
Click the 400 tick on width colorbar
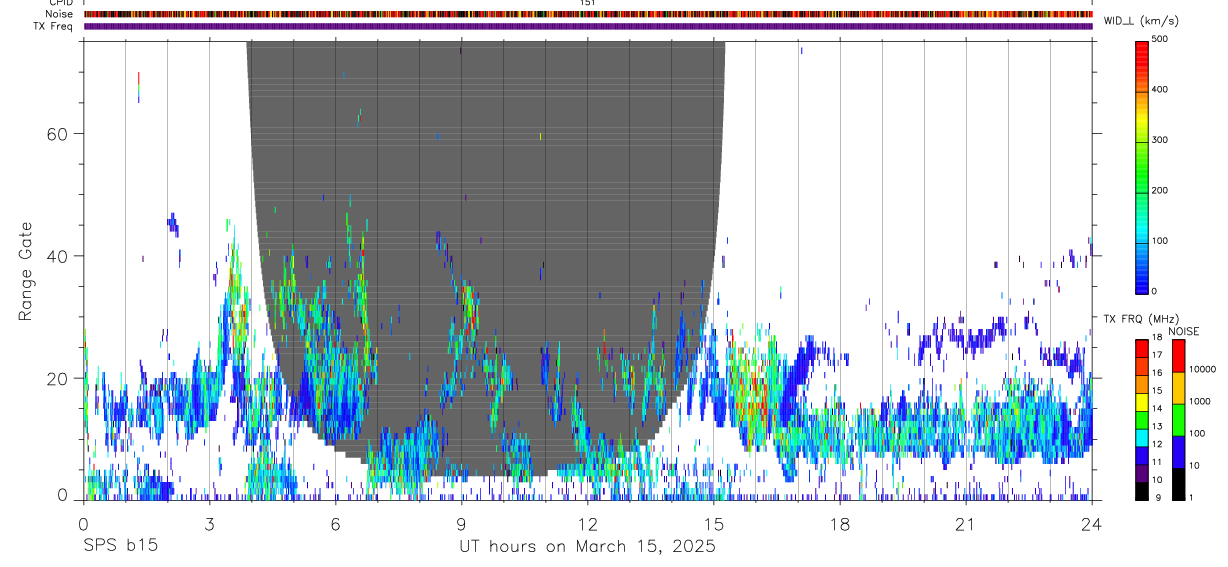tap(1160, 89)
